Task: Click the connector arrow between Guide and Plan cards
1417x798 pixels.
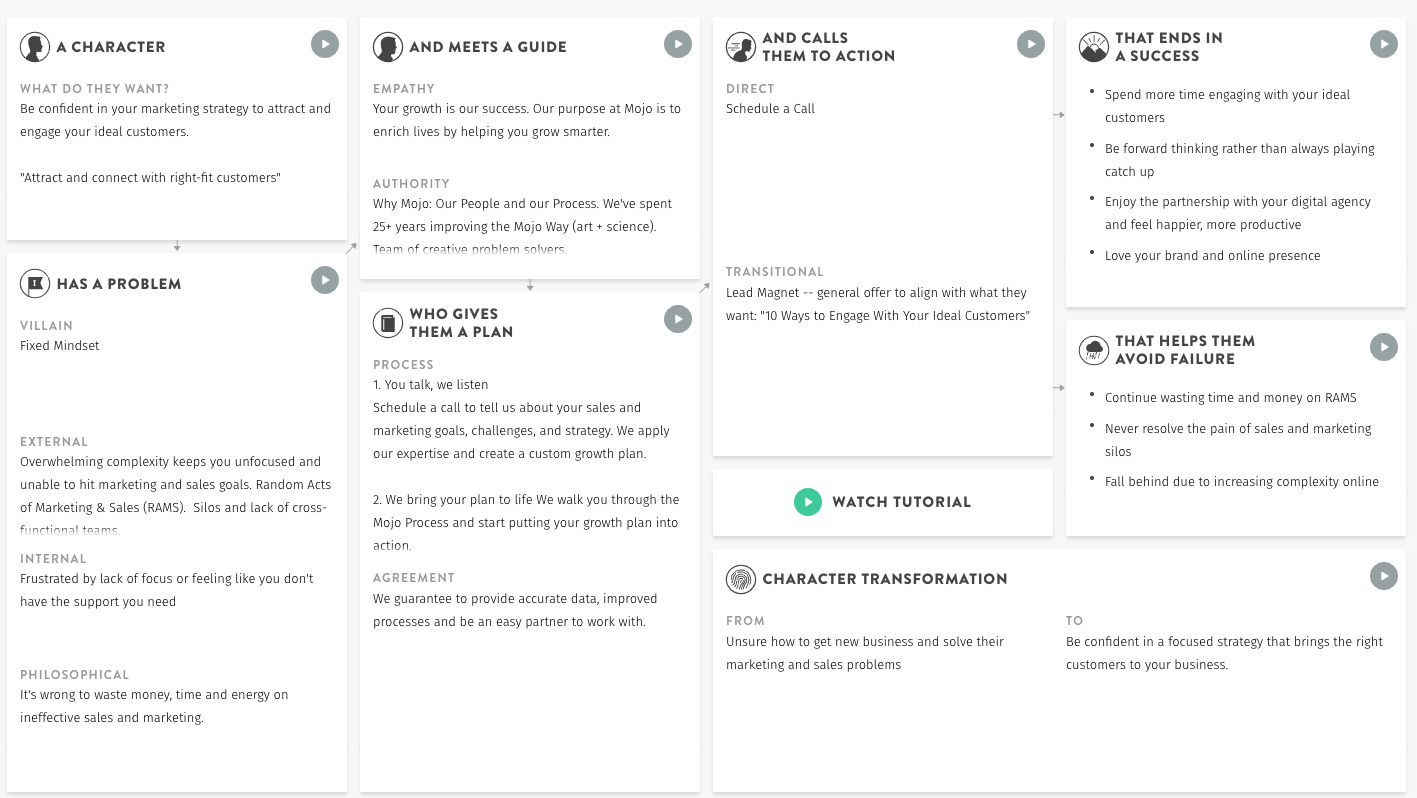Action: click(529, 284)
